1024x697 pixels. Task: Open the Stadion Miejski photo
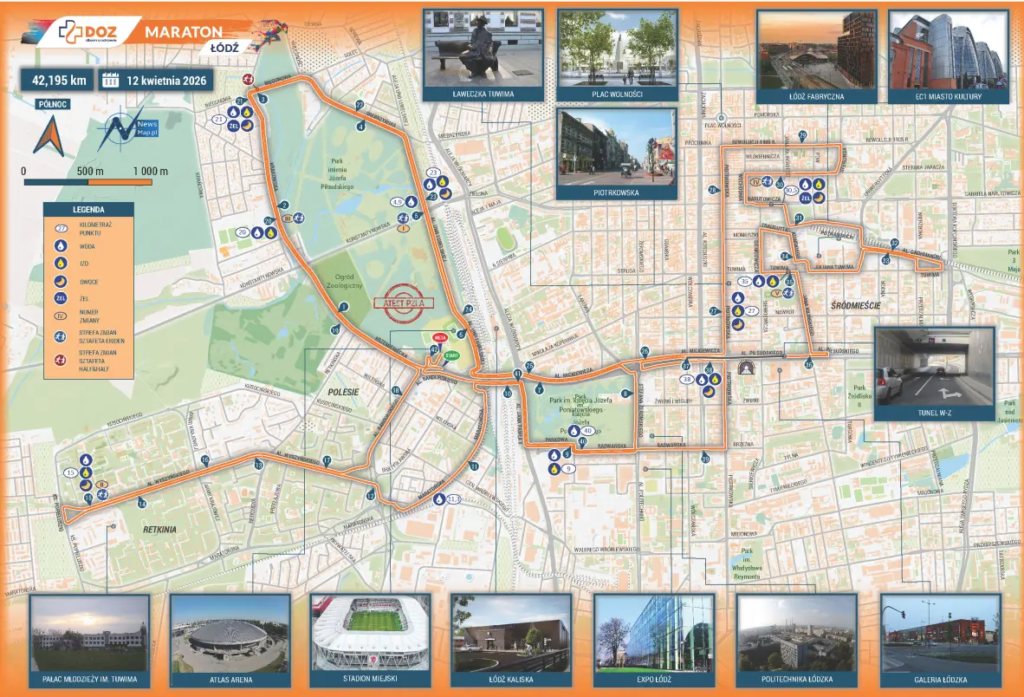tap(371, 632)
